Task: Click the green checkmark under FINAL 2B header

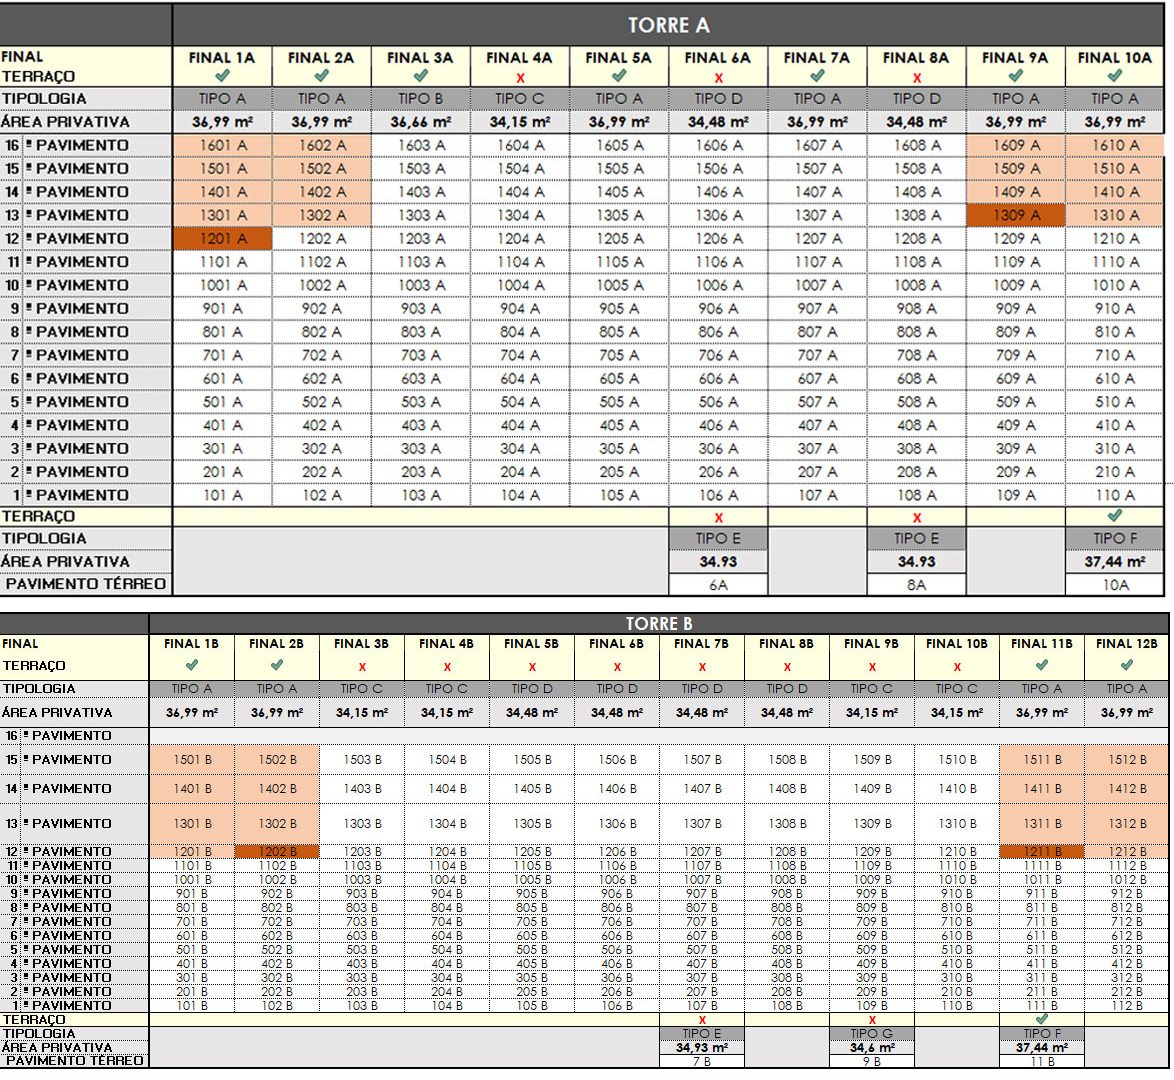Action: 277,666
